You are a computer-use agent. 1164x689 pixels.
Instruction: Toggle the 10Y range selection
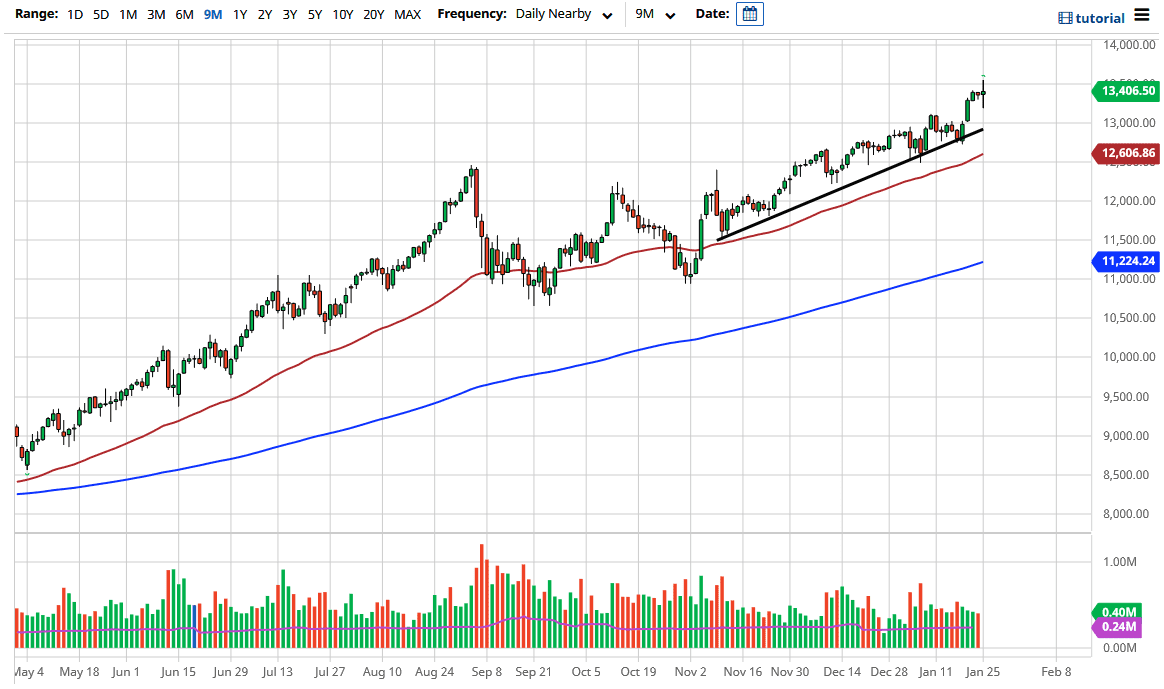click(x=342, y=15)
